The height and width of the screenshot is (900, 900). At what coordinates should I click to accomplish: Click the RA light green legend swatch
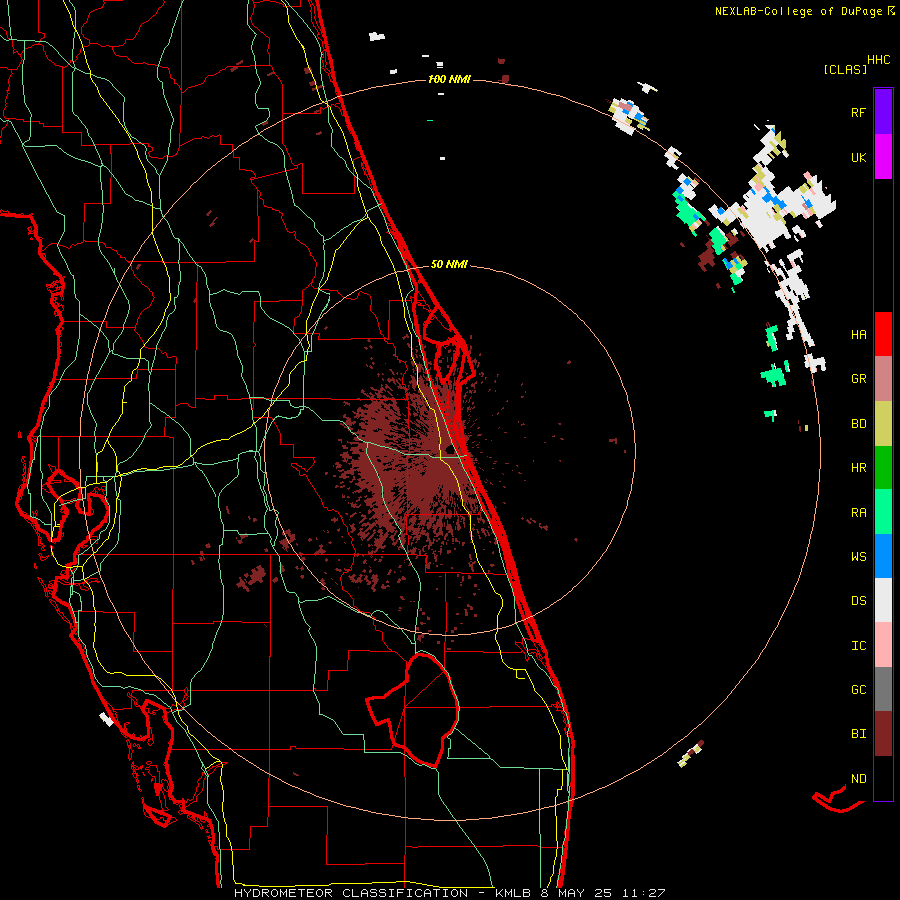pyautogui.click(x=883, y=512)
